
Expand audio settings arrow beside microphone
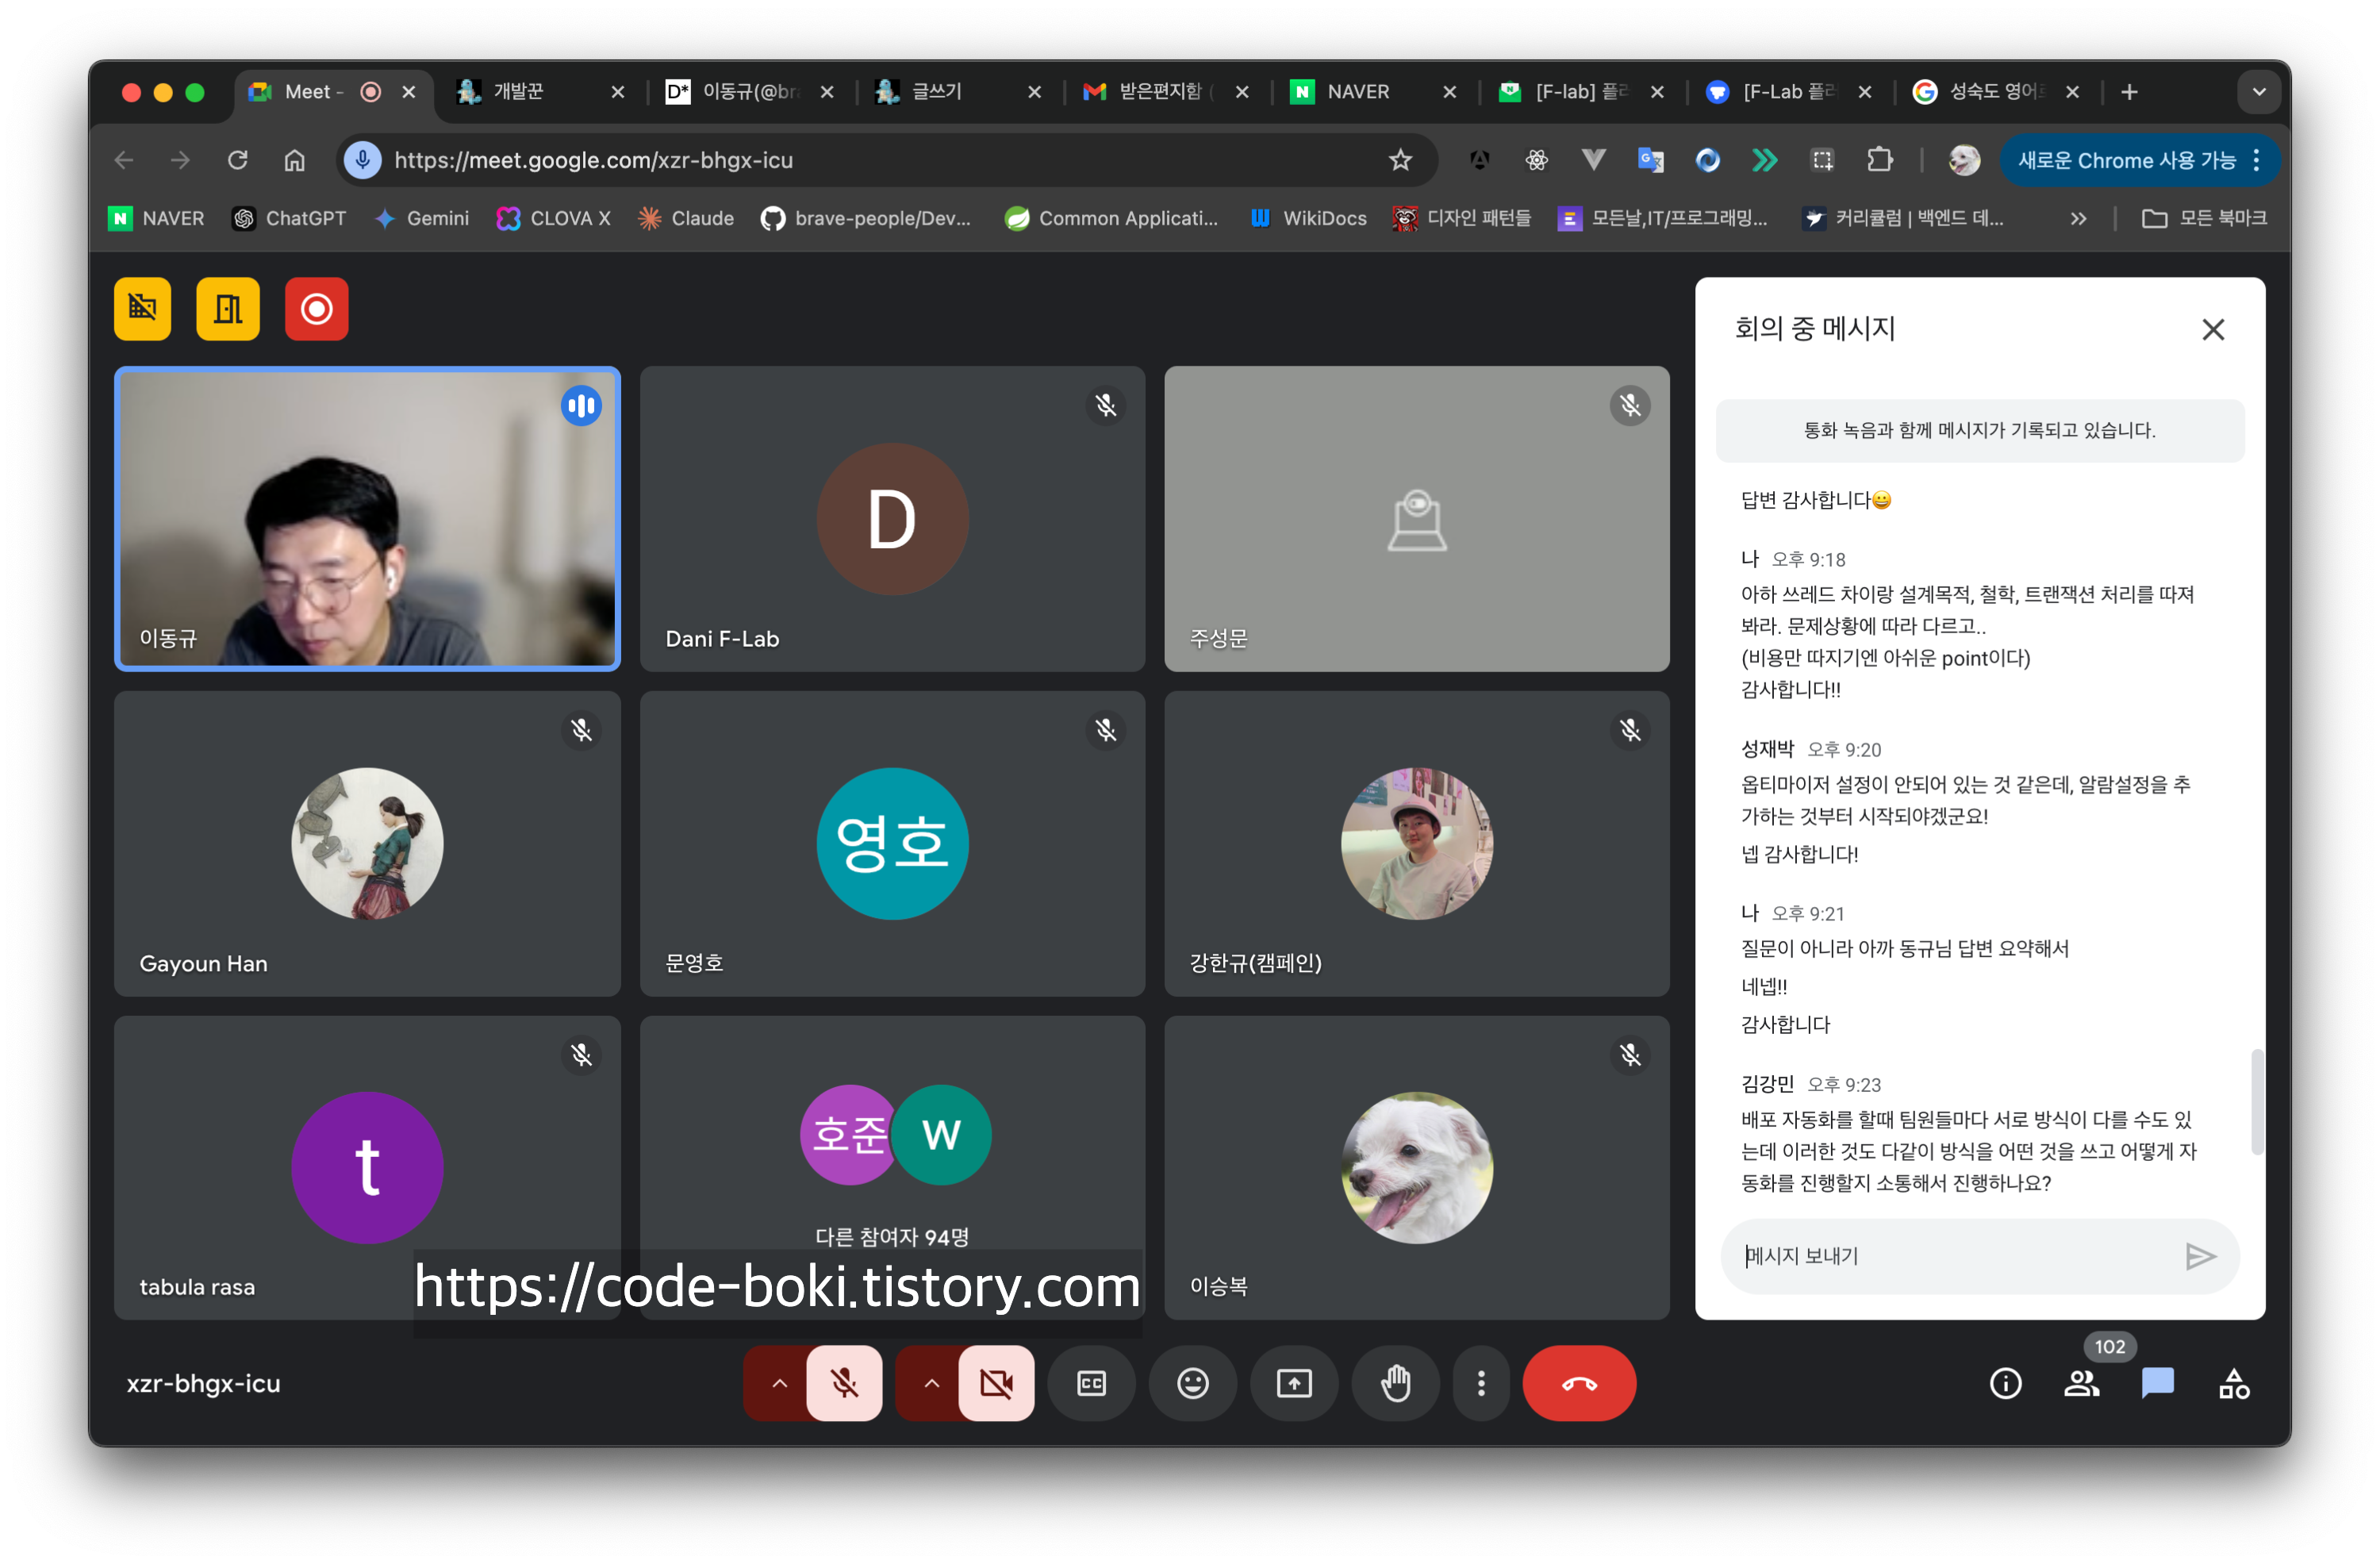coord(779,1383)
